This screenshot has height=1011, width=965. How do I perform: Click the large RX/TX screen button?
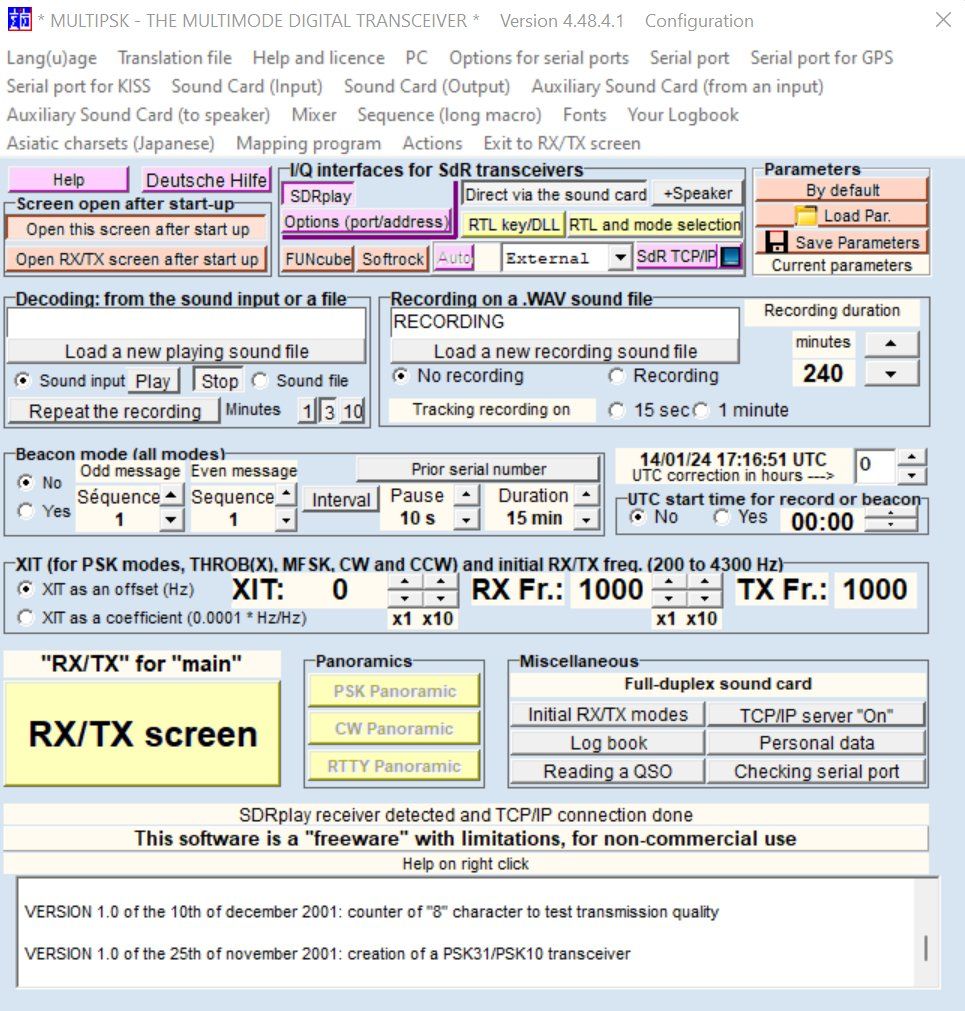click(142, 734)
